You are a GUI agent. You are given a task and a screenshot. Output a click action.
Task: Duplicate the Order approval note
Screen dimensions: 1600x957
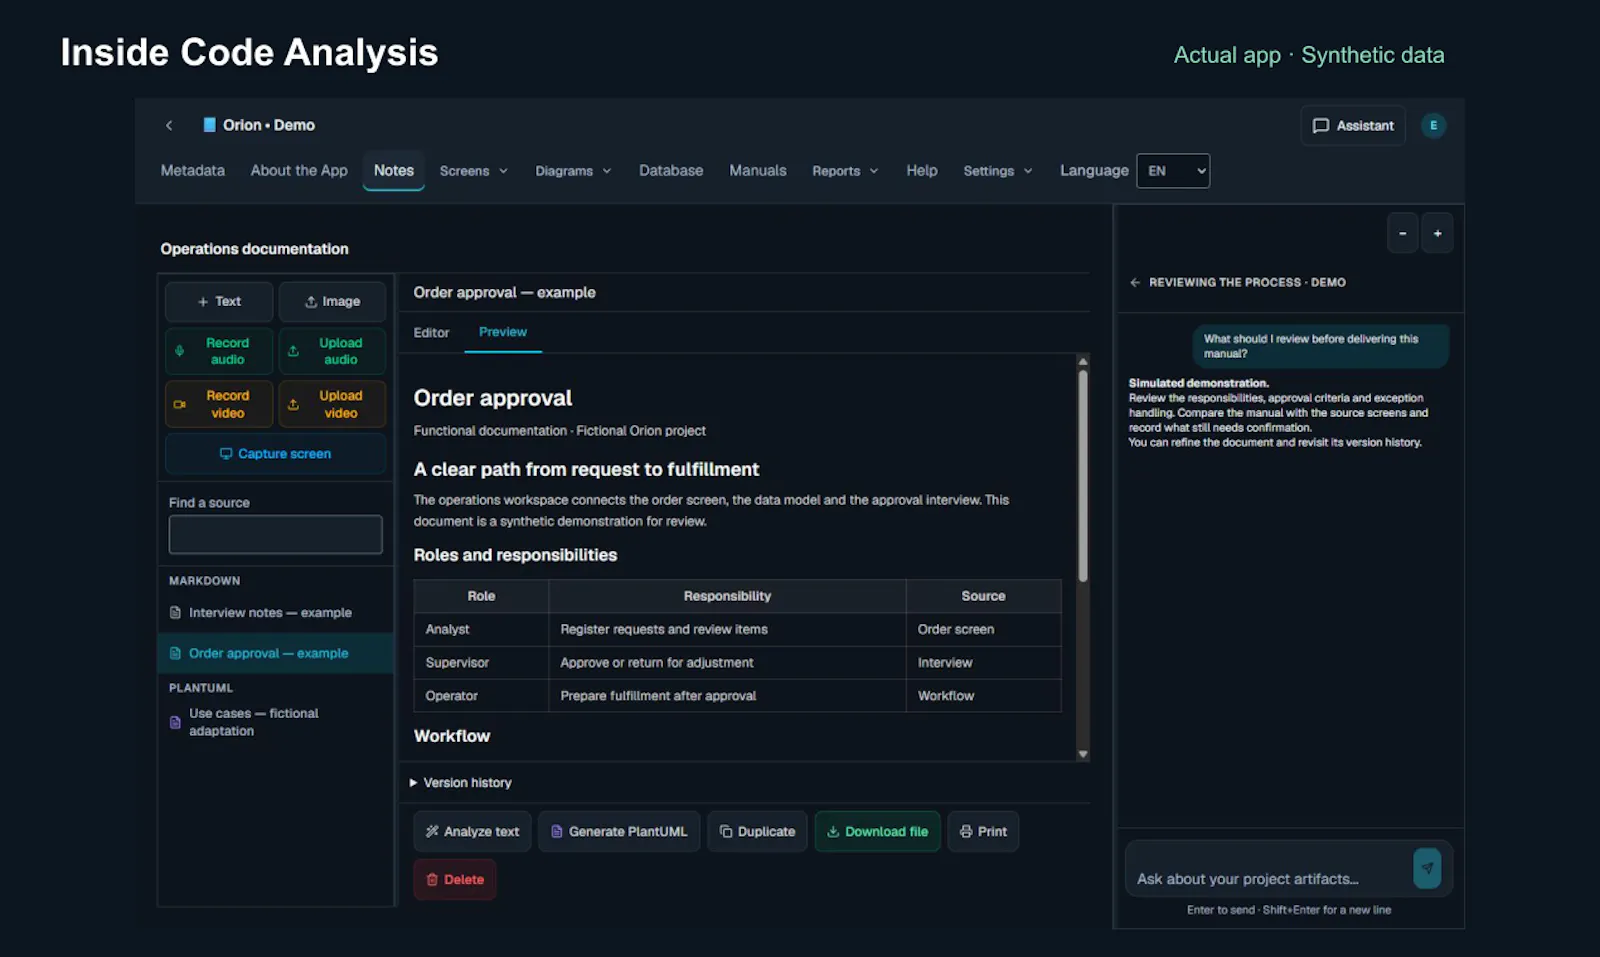[x=757, y=831]
